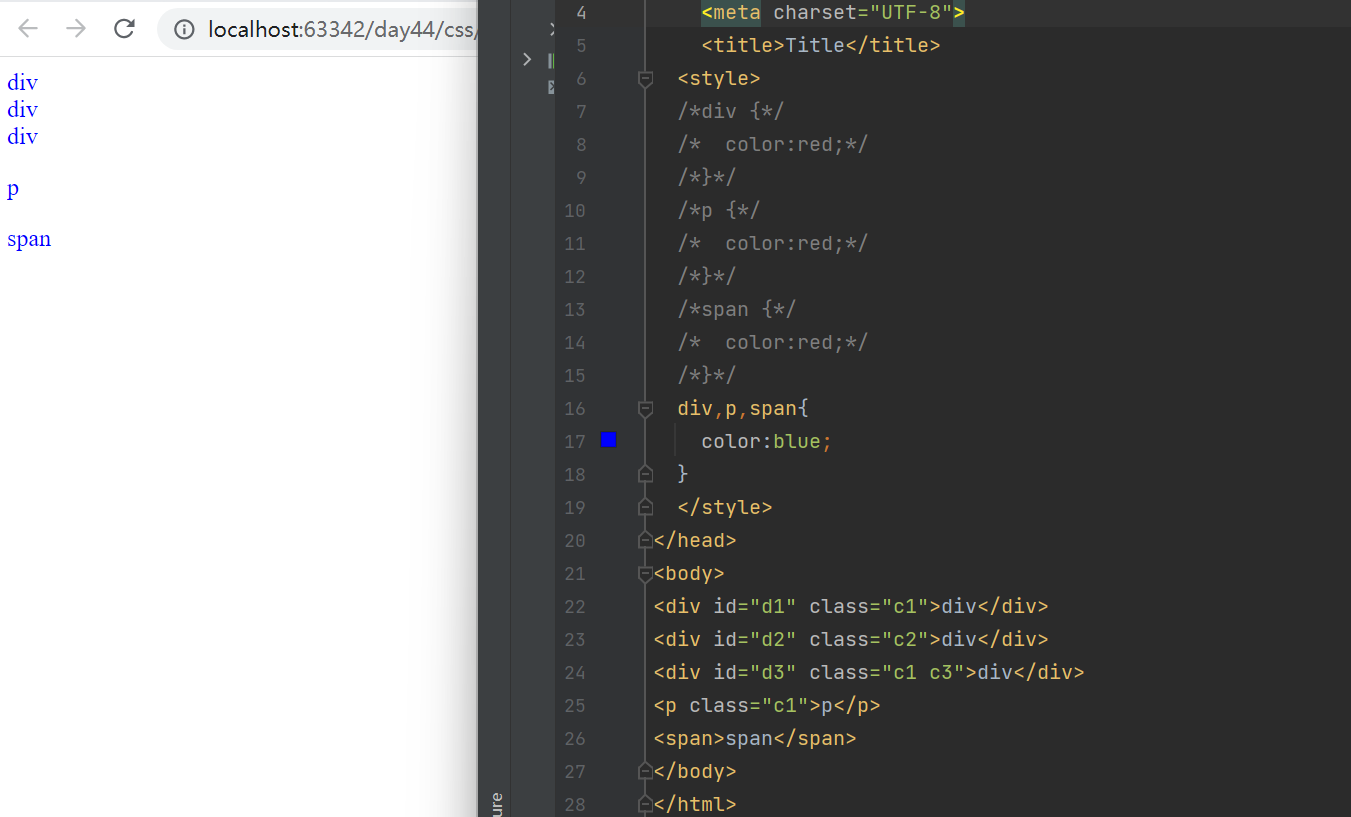Open the blue color picker at line 17

point(608,440)
